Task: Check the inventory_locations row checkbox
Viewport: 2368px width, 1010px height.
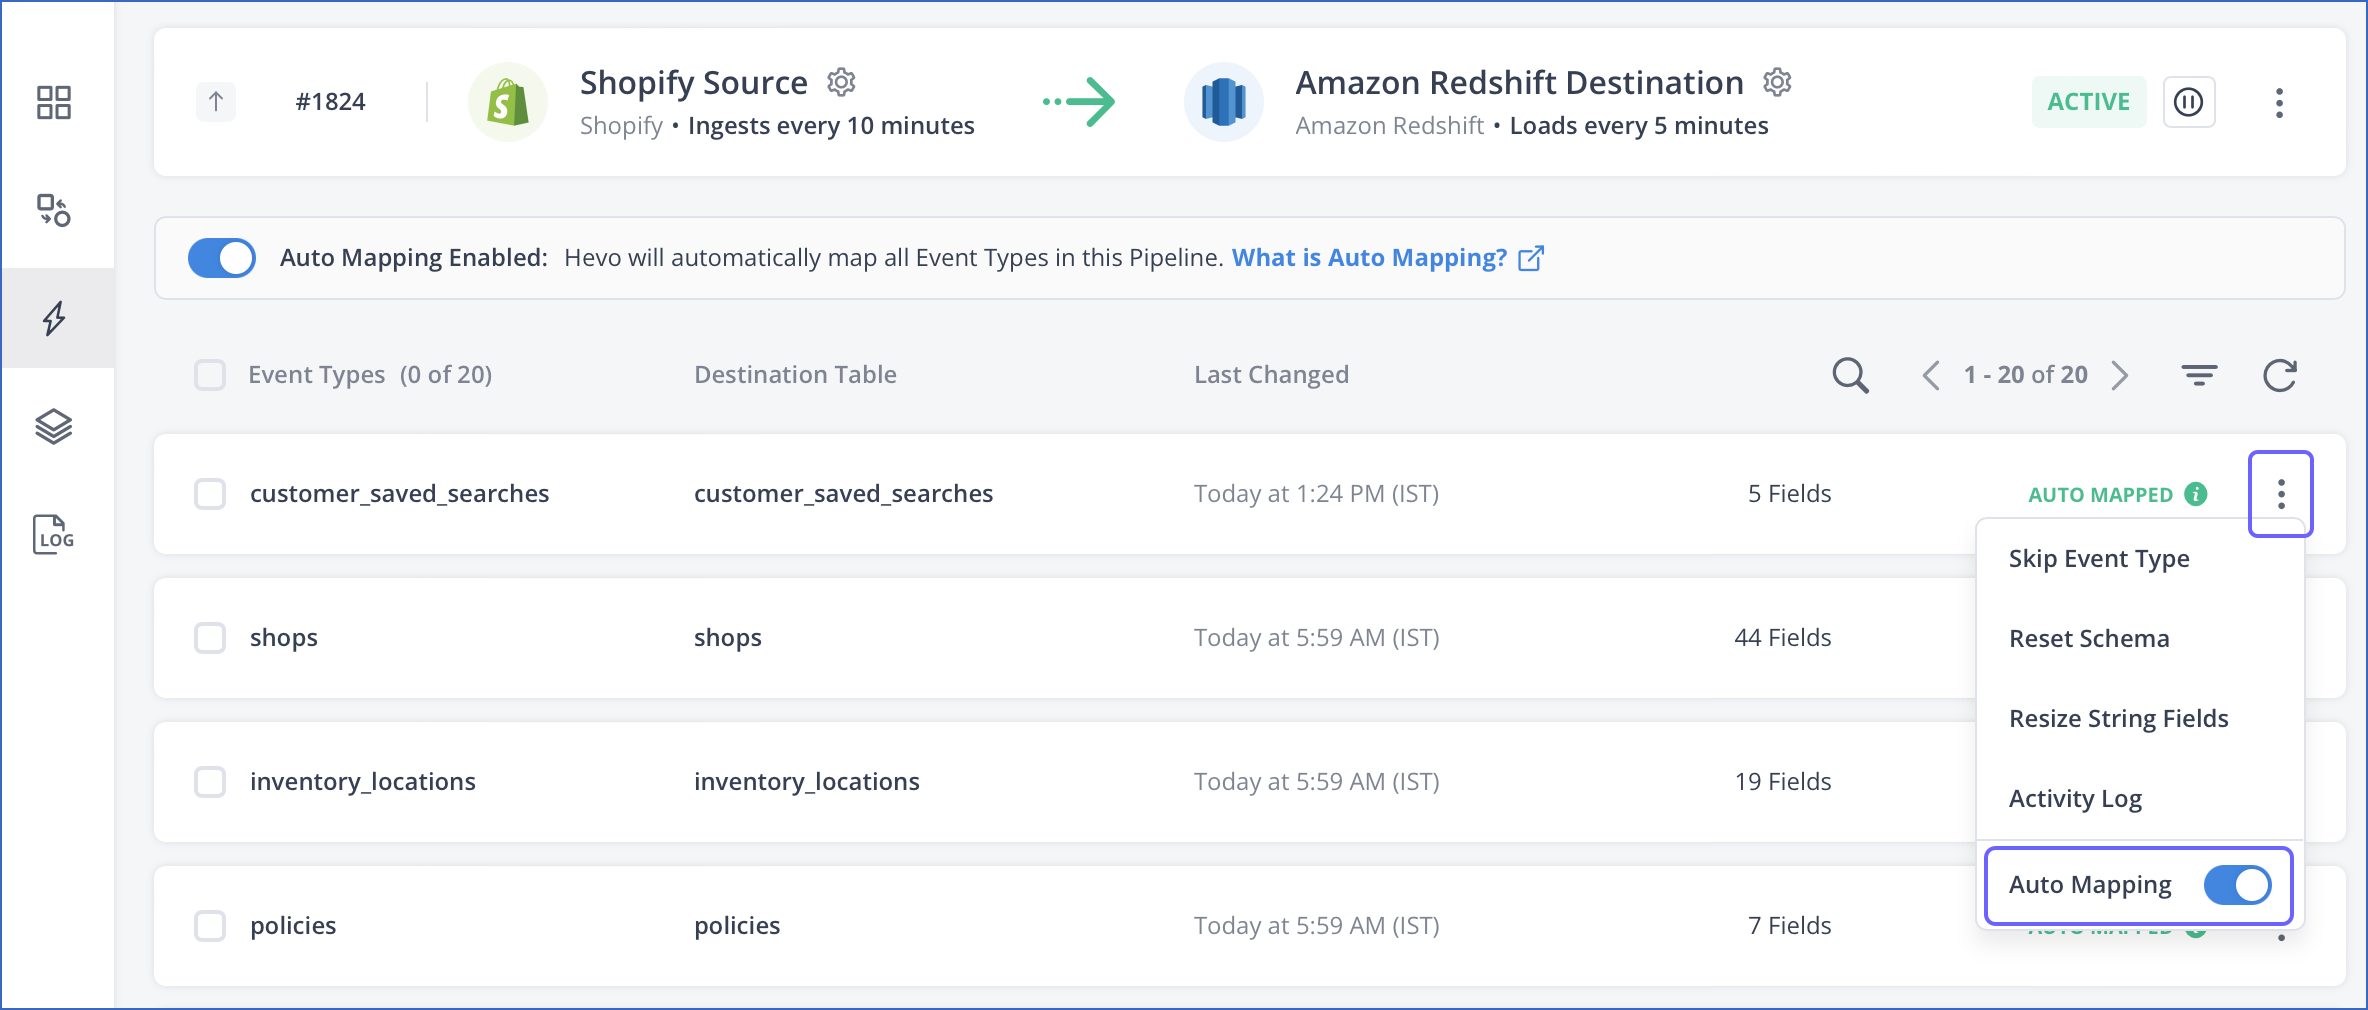Action: (210, 782)
